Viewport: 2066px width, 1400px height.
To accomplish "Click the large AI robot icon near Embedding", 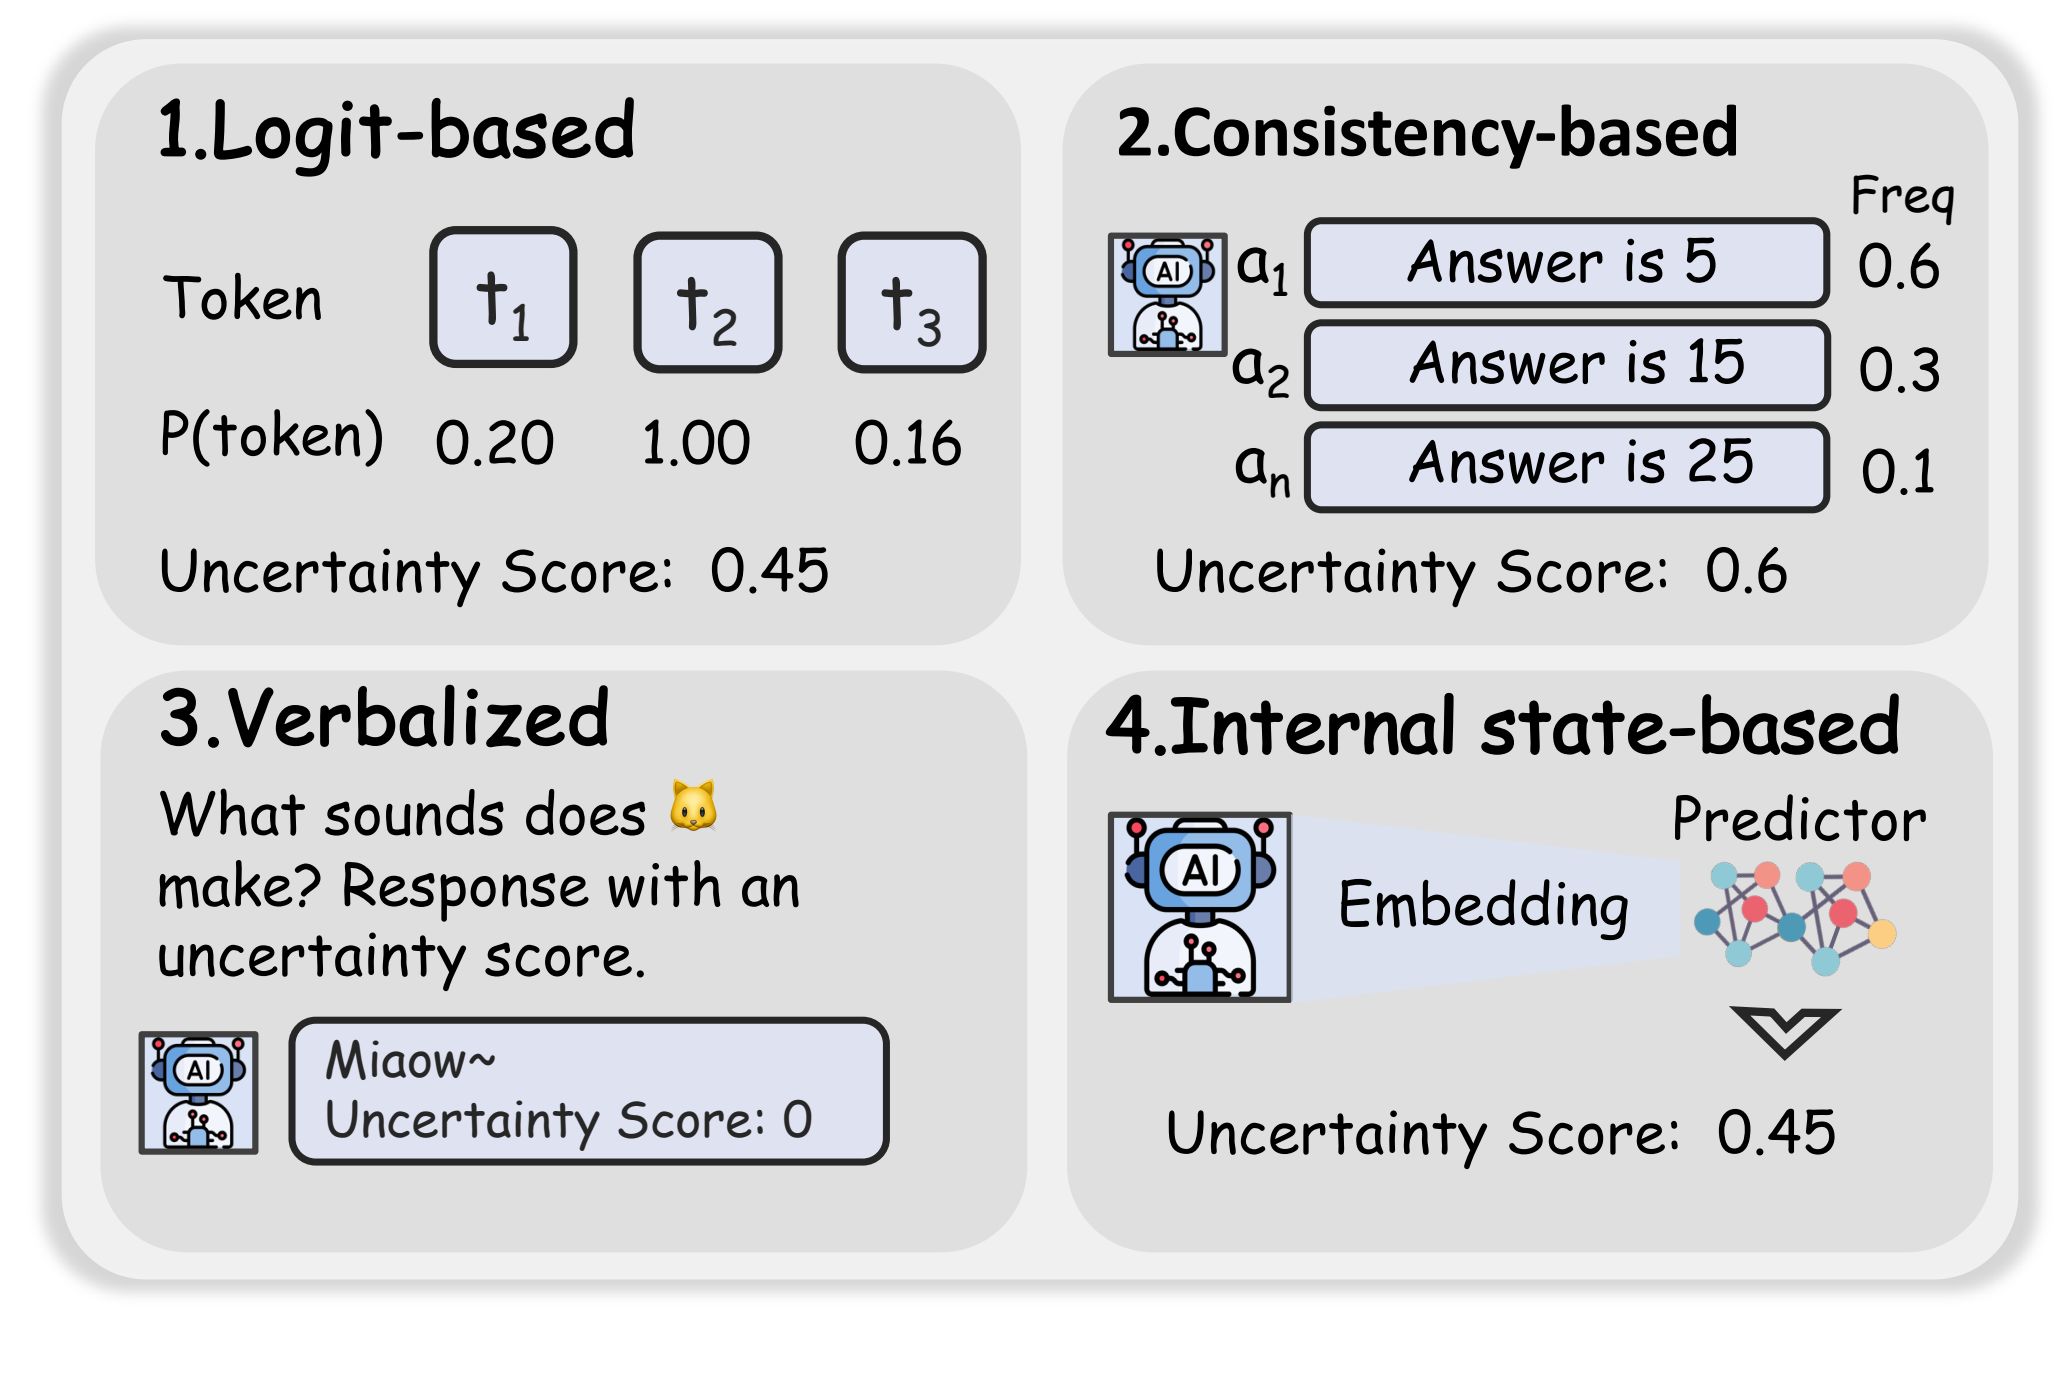I will tap(1199, 907).
